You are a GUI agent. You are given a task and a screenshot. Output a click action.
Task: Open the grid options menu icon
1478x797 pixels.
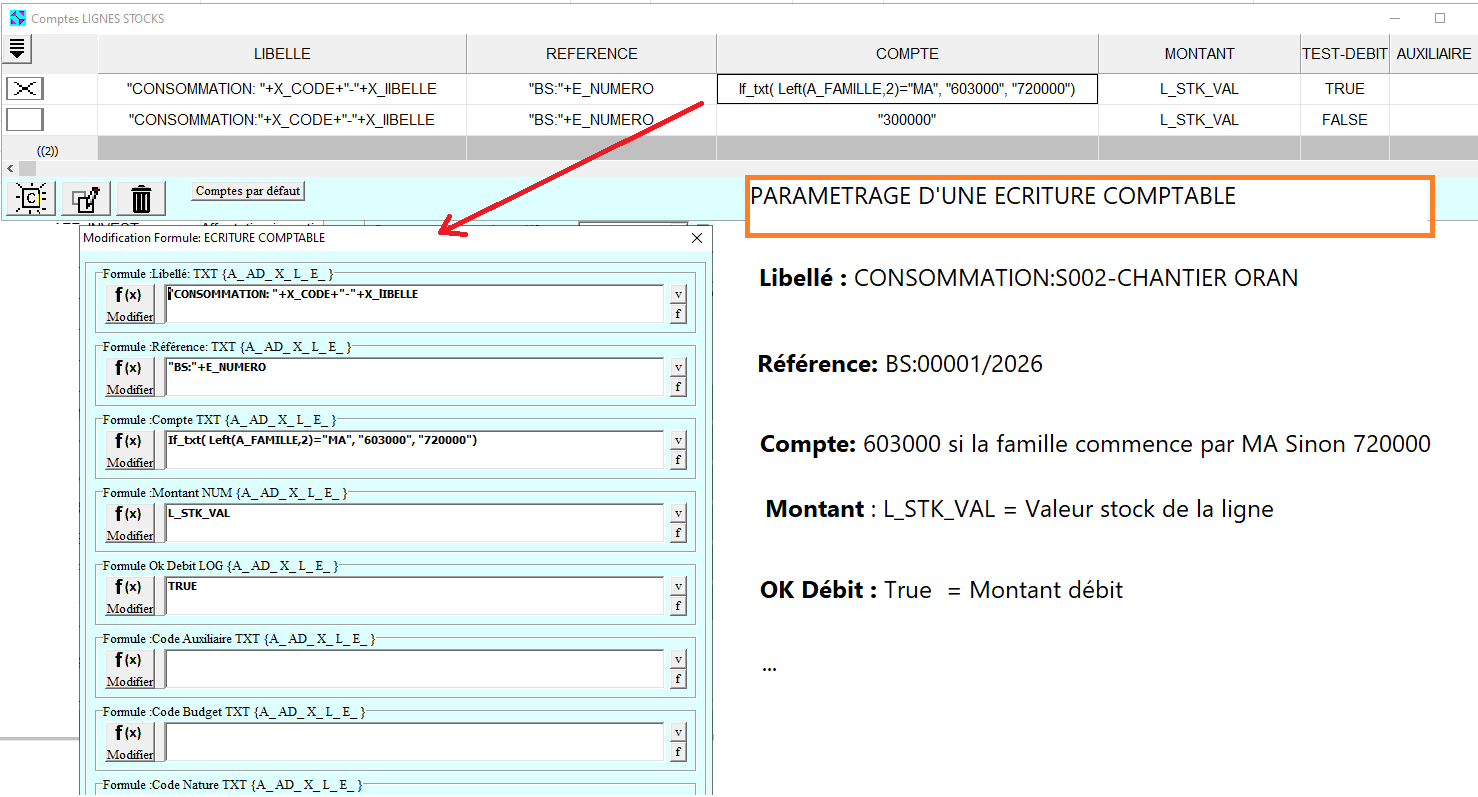pyautogui.click(x=17, y=48)
